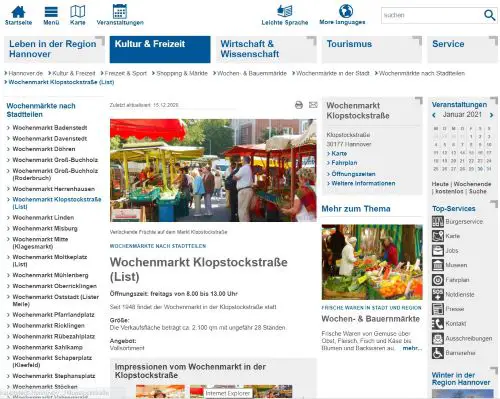
Task: Open Weitere Informationen link
Action: pos(363,183)
